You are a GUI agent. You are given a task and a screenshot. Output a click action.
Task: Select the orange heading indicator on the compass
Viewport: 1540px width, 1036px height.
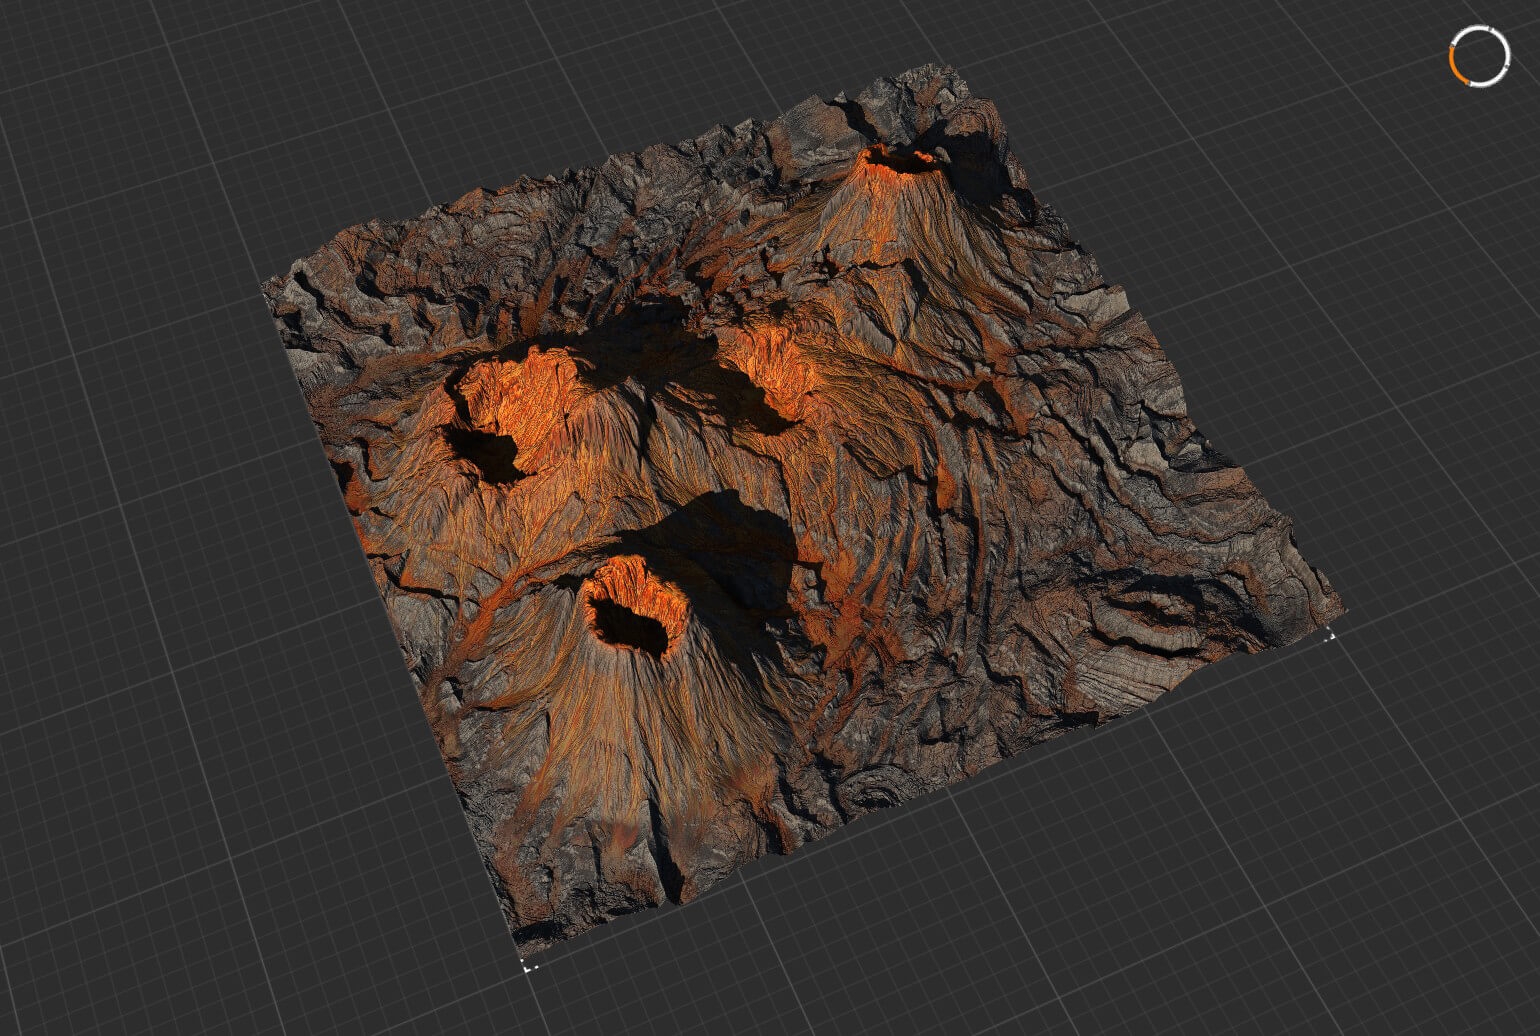1452,64
